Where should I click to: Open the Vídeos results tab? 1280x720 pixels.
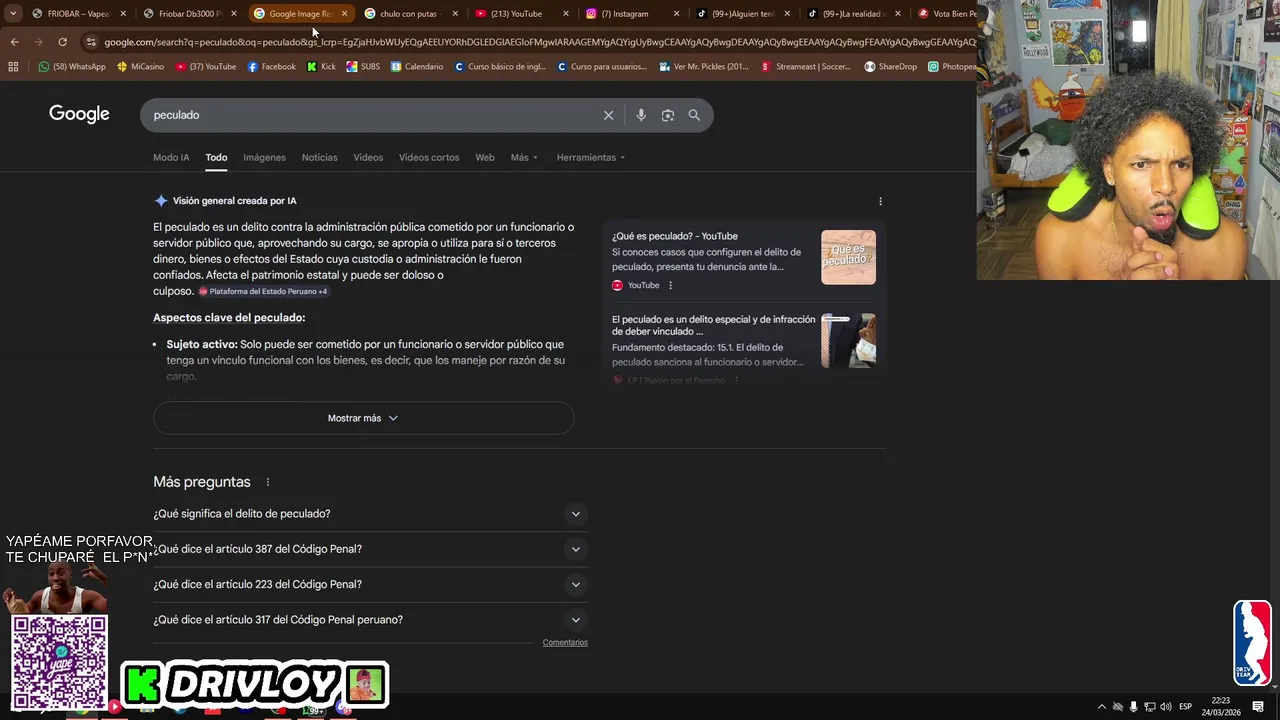[368, 157]
